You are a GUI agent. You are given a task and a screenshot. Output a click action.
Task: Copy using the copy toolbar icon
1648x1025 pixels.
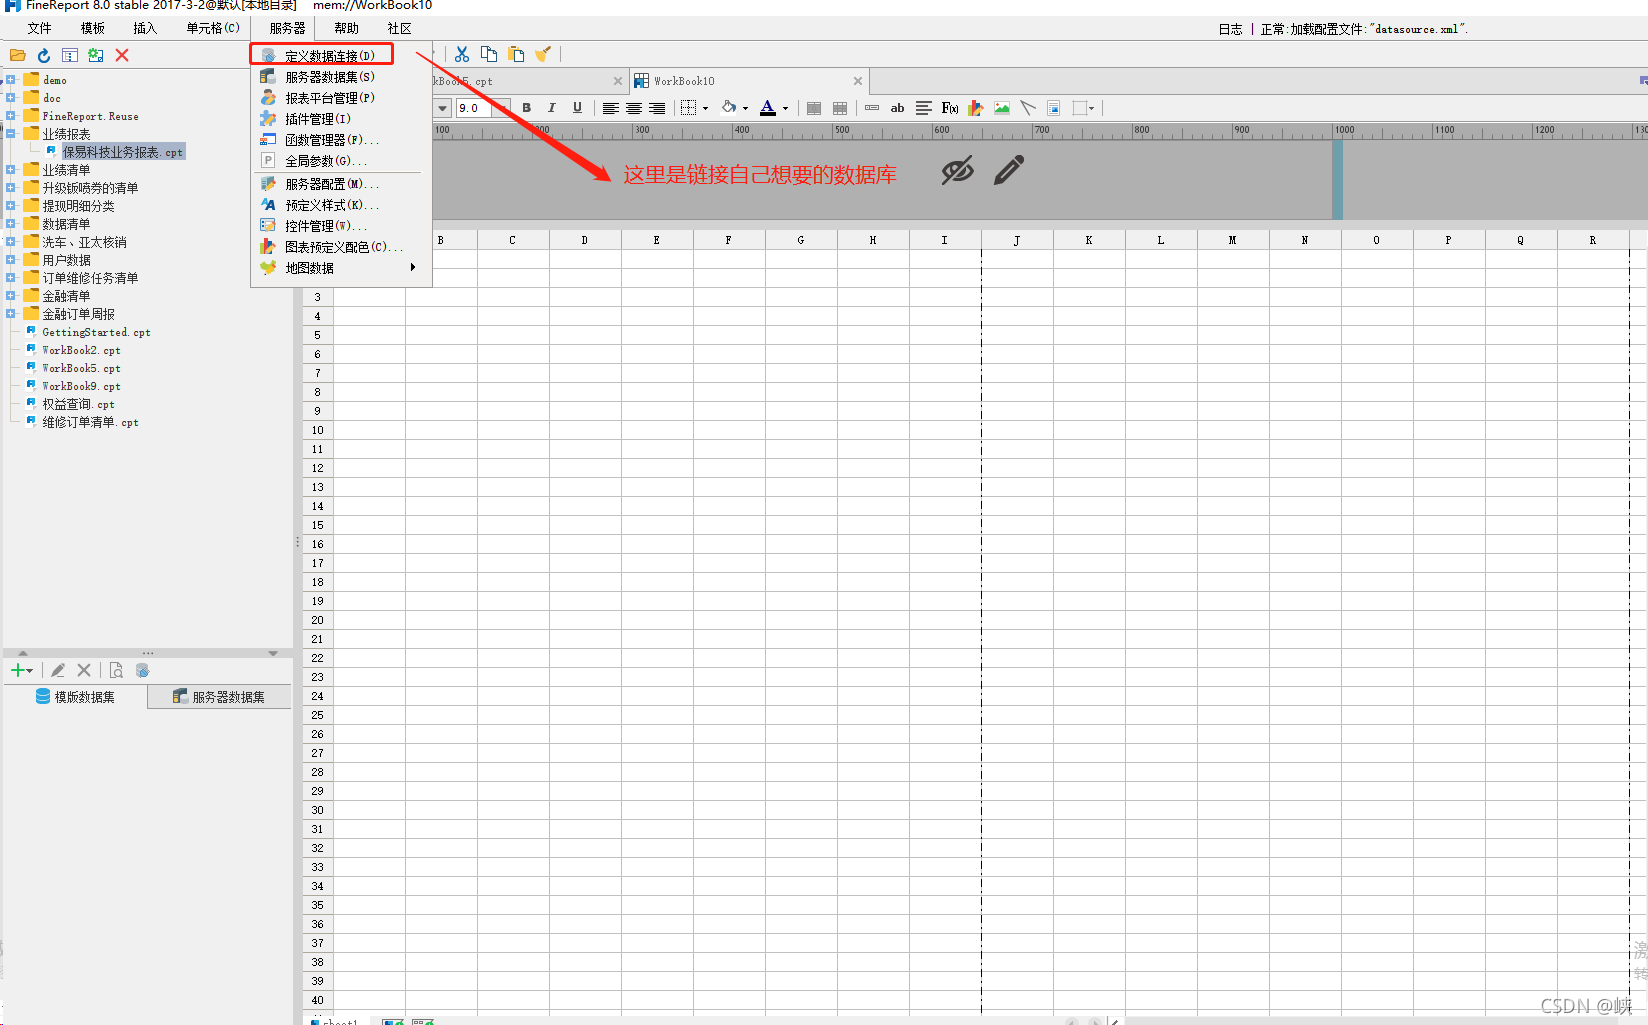[x=489, y=55]
